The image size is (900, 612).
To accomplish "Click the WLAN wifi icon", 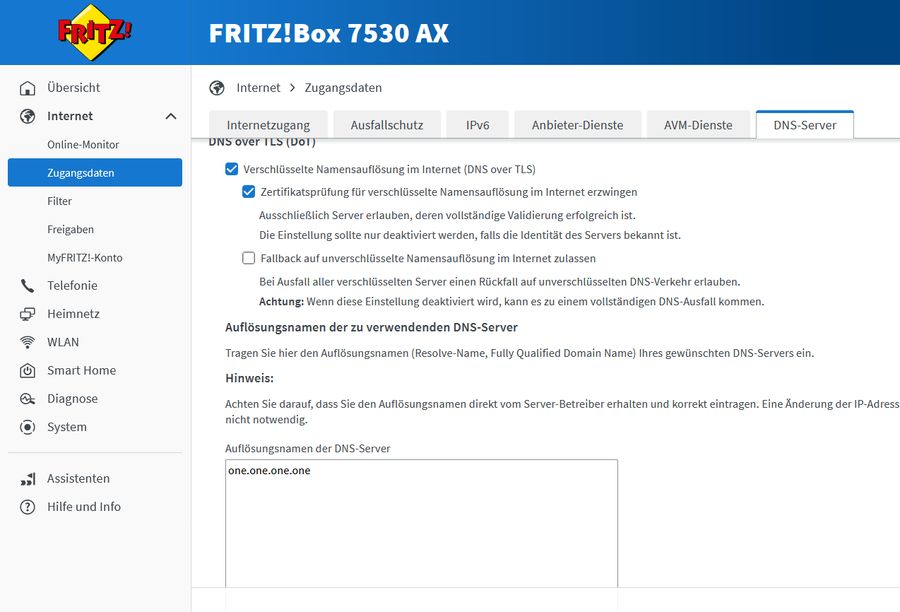I will (x=28, y=342).
